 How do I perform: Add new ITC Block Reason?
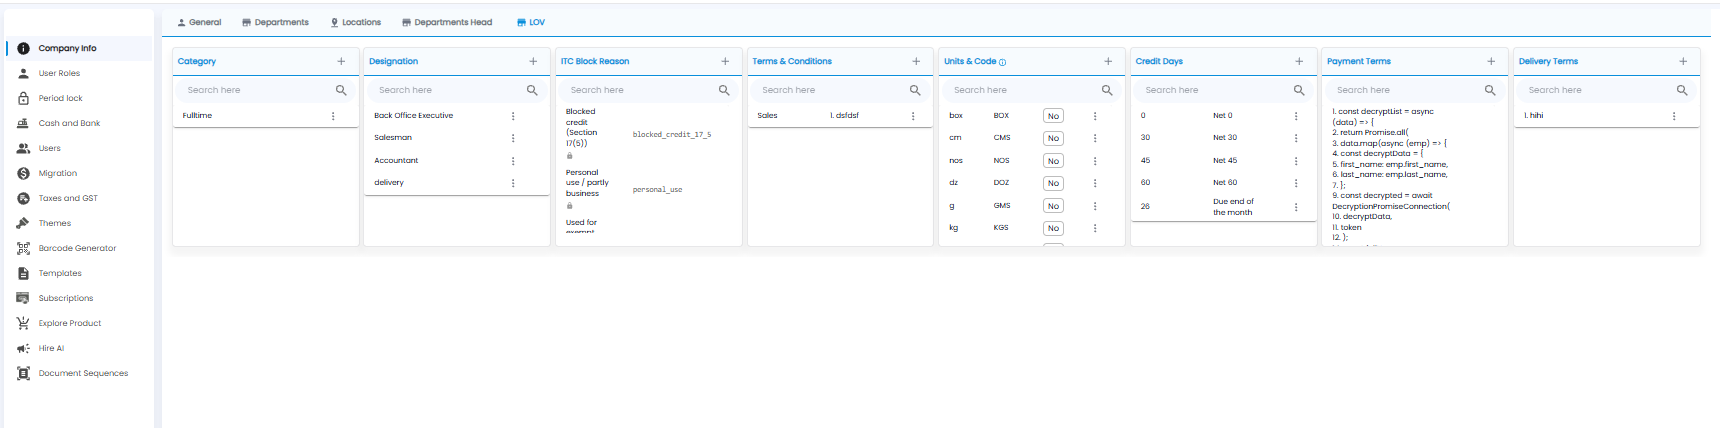(725, 61)
